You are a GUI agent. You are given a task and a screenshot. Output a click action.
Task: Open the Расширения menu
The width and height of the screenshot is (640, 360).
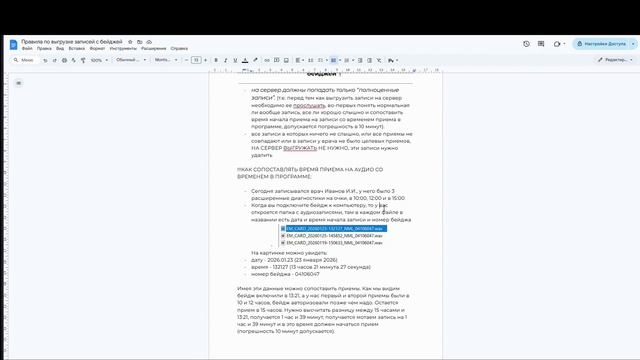tap(154, 49)
